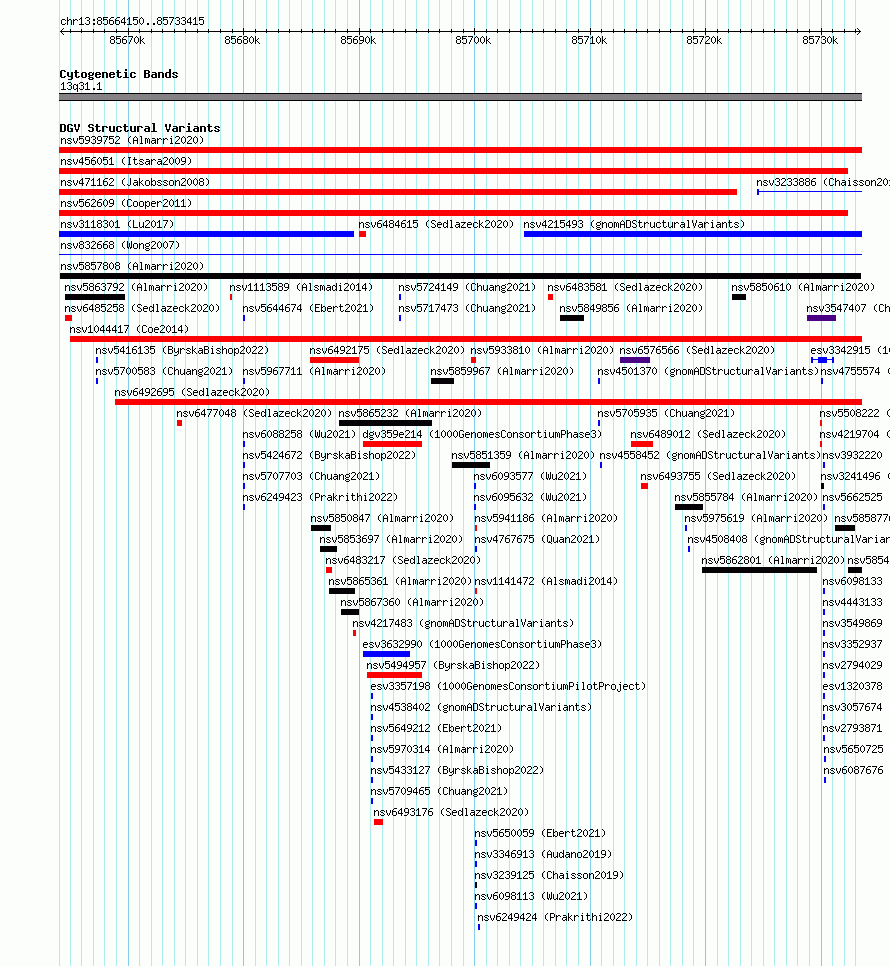Select the nsv832668 (Wong2007) label
Screen dimensions: 890x966
120,245
